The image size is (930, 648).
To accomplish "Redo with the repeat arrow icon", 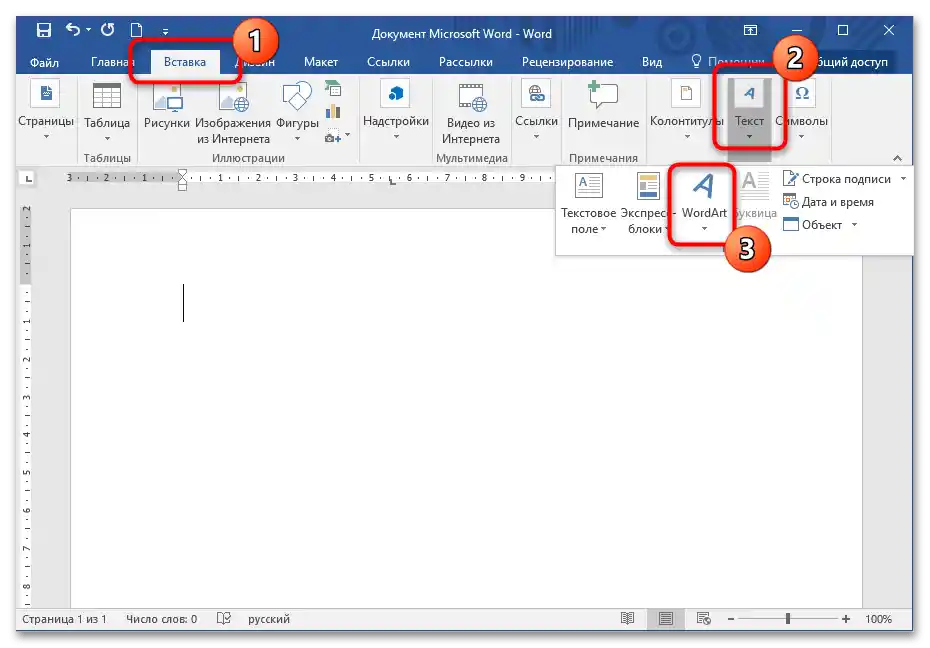I will 107,30.
